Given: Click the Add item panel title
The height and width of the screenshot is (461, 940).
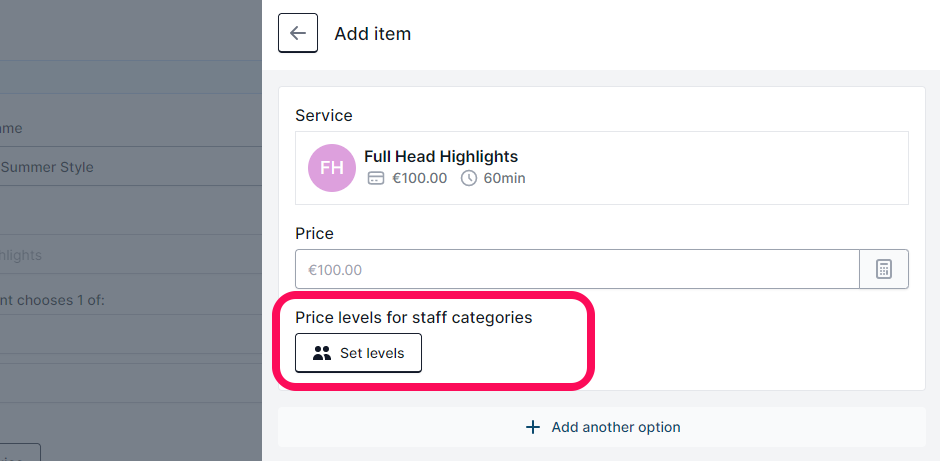Looking at the screenshot, I should click(x=373, y=34).
